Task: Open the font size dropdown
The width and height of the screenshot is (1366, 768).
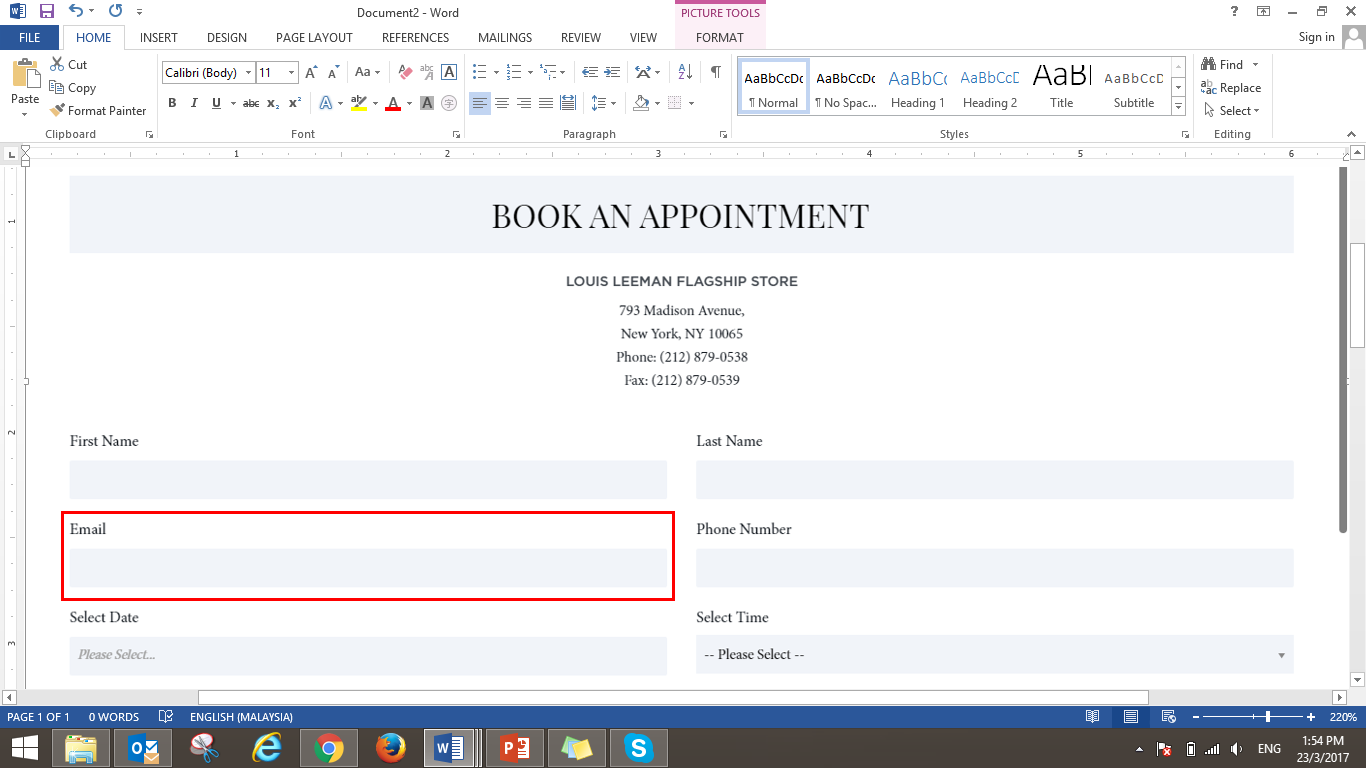Action: click(x=291, y=73)
